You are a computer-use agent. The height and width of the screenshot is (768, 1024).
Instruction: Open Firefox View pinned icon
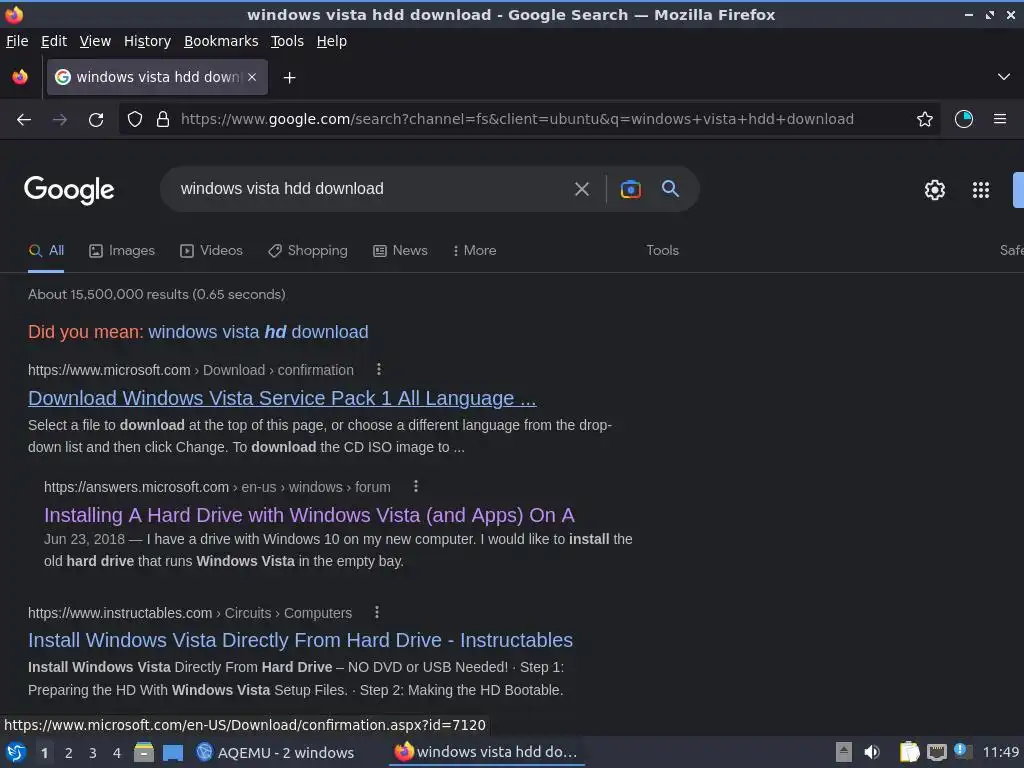pyautogui.click(x=20, y=77)
